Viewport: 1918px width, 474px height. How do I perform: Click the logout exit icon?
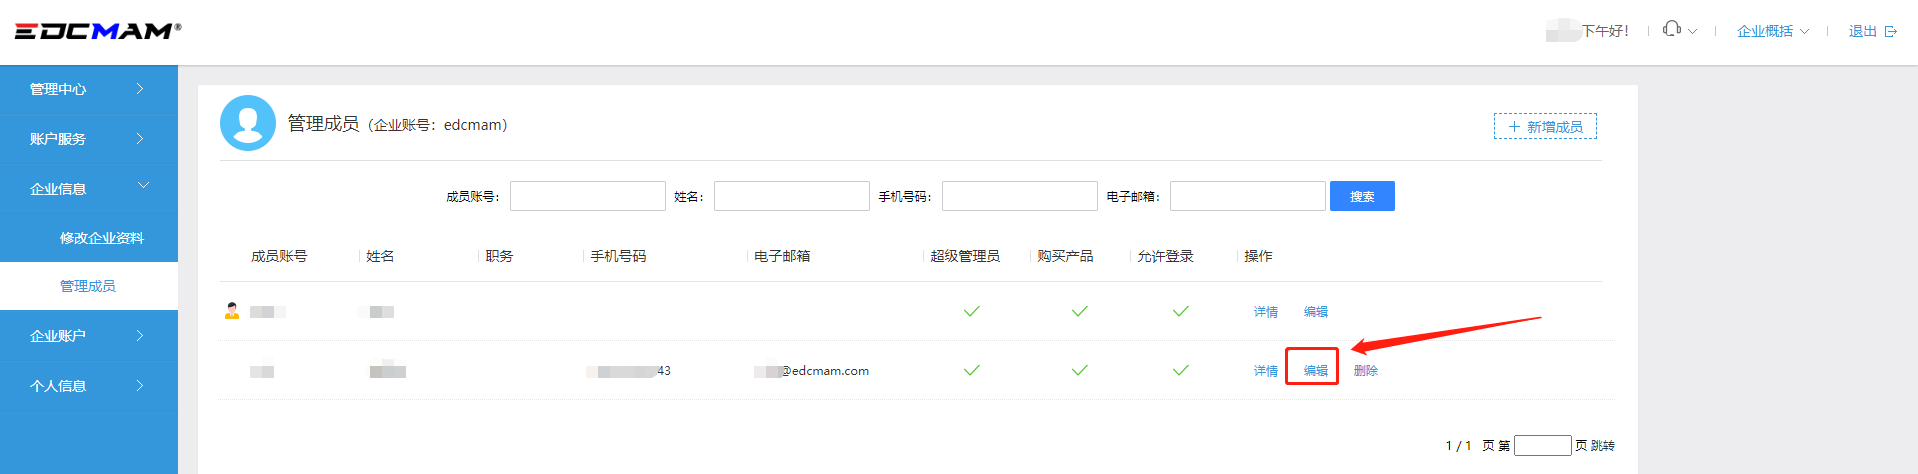click(1891, 32)
